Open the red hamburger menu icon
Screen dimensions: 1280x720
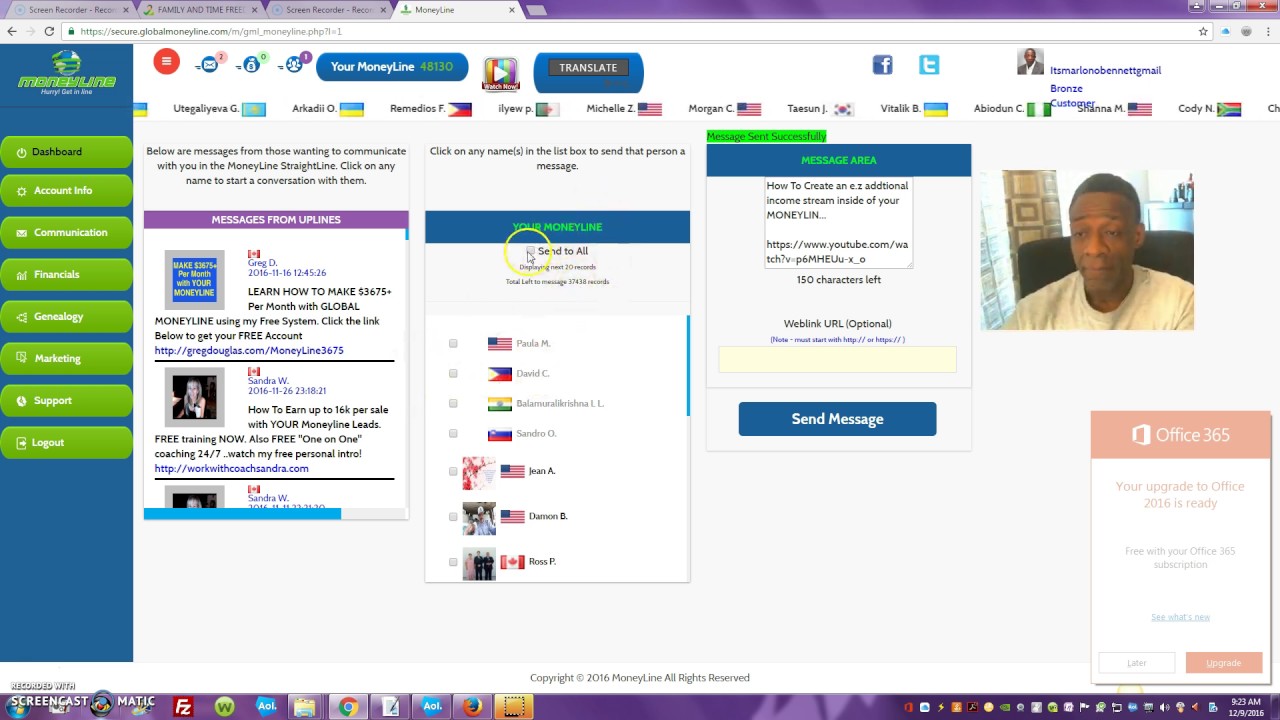coord(166,62)
